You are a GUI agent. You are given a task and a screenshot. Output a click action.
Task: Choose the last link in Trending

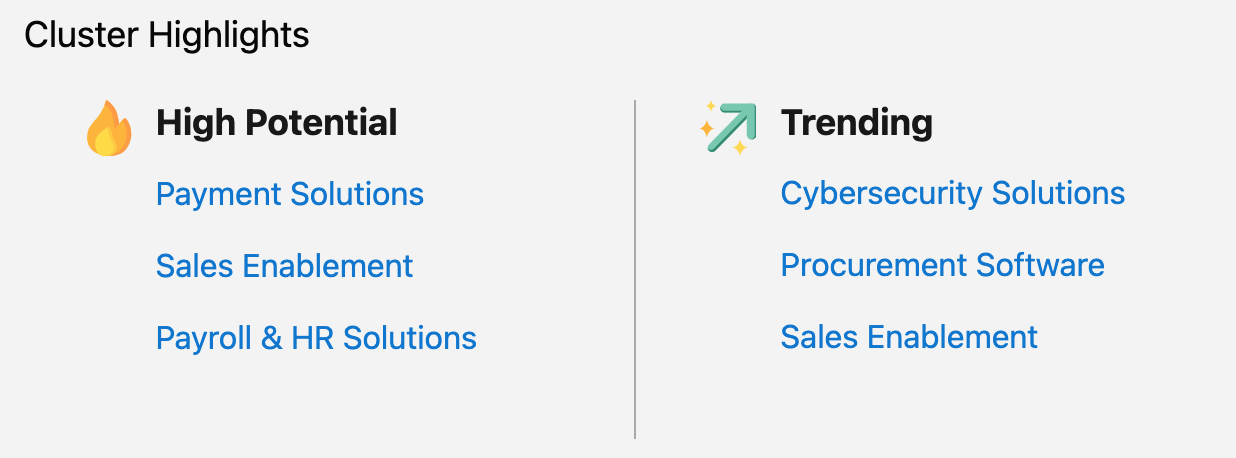(x=909, y=337)
